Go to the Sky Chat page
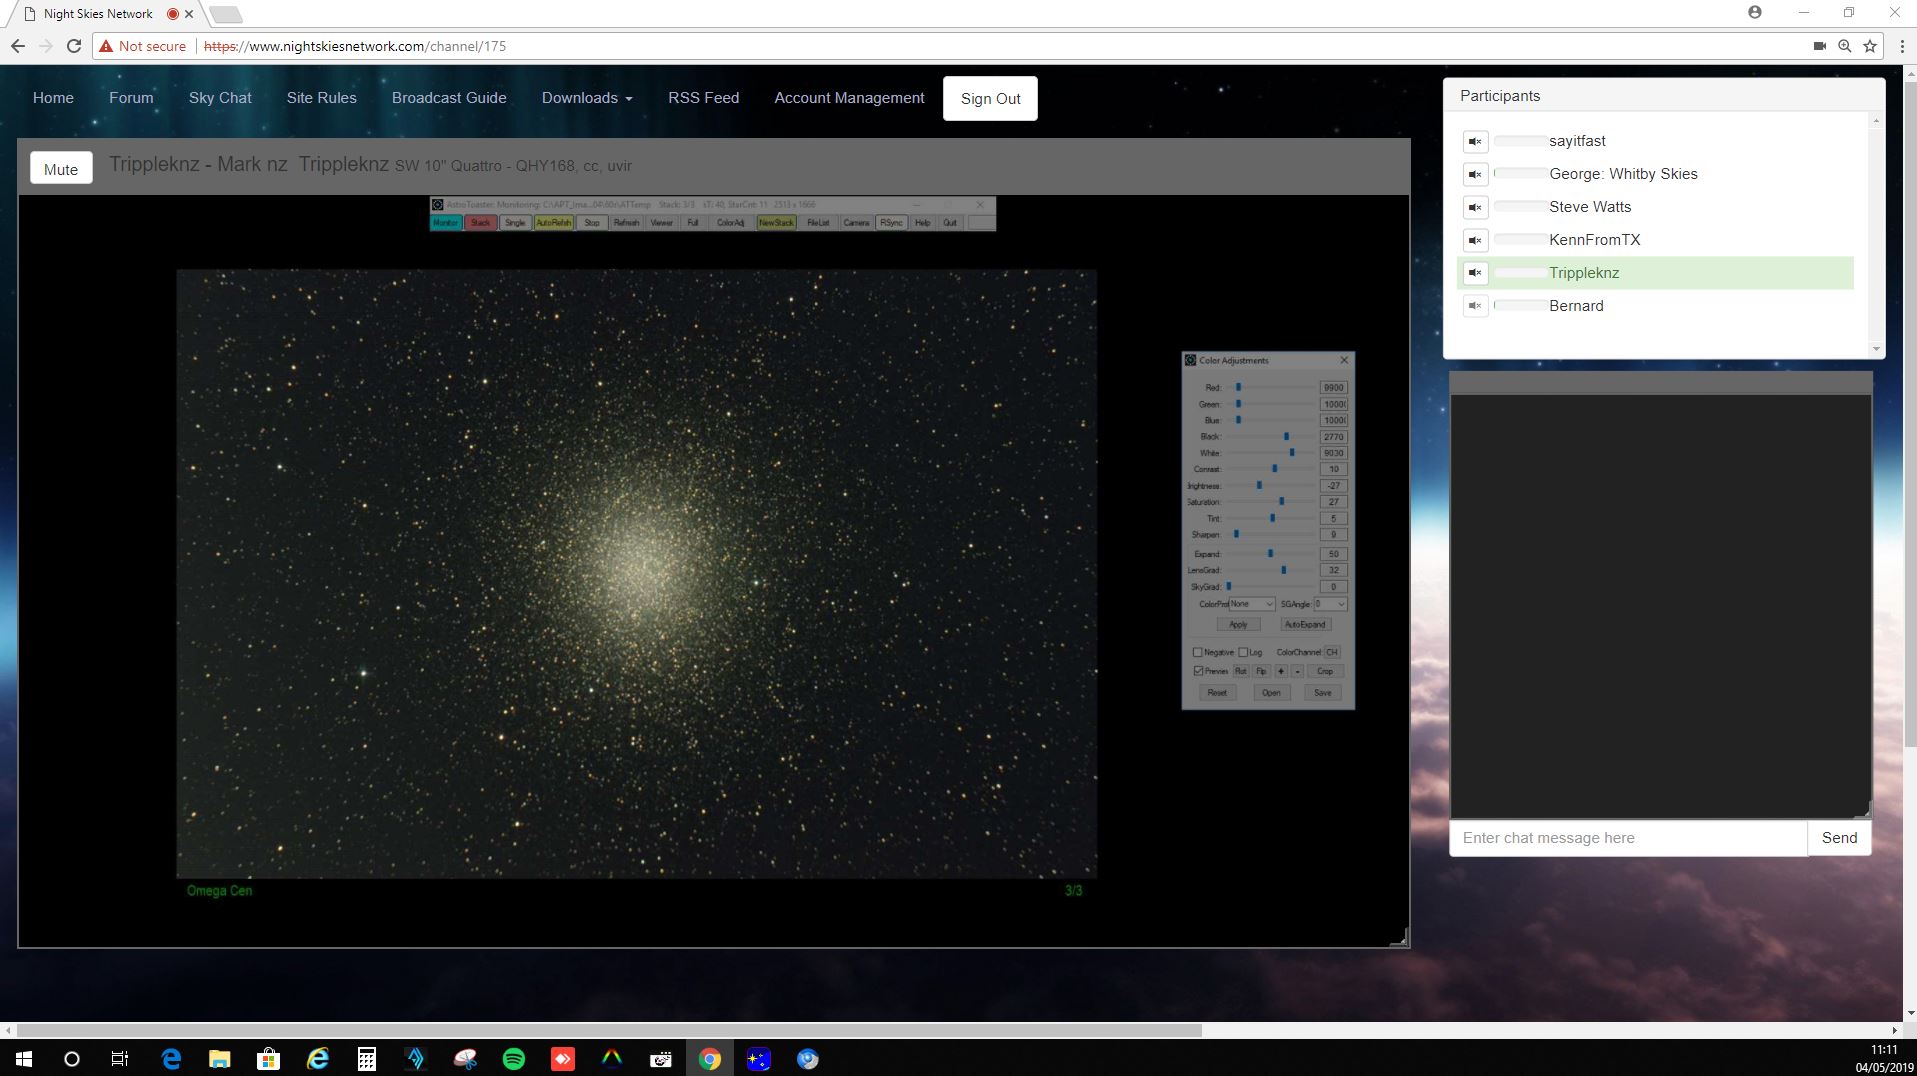The height and width of the screenshot is (1076, 1917). click(x=220, y=98)
